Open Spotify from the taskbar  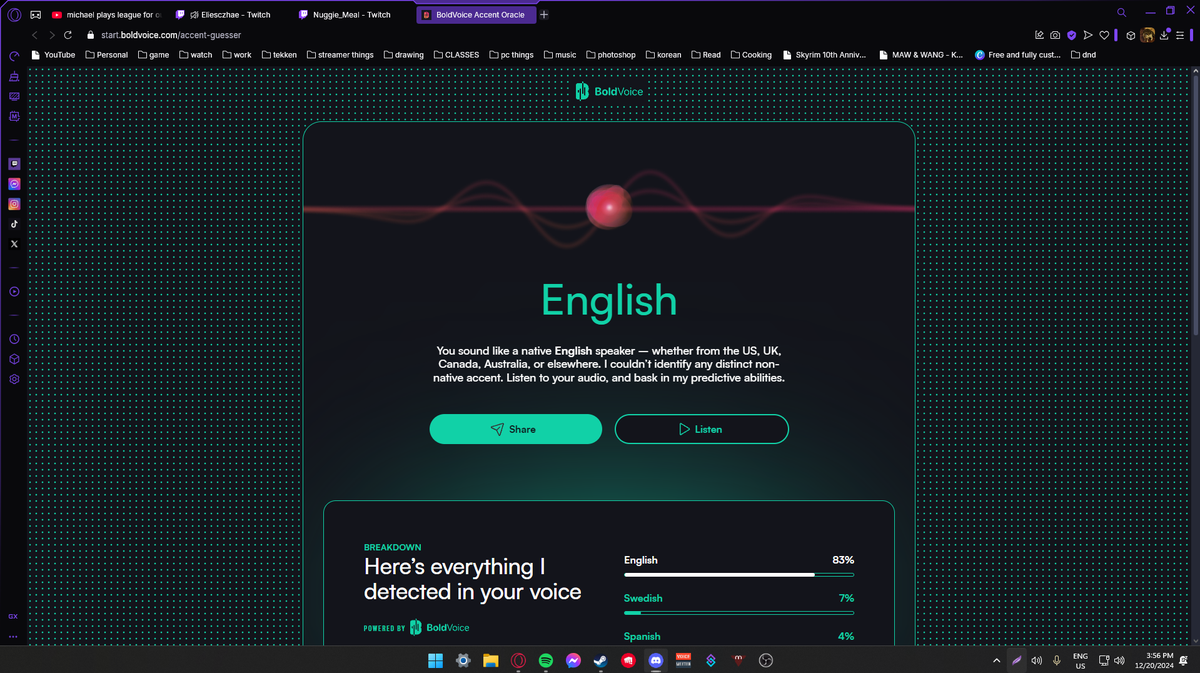[x=546, y=660]
